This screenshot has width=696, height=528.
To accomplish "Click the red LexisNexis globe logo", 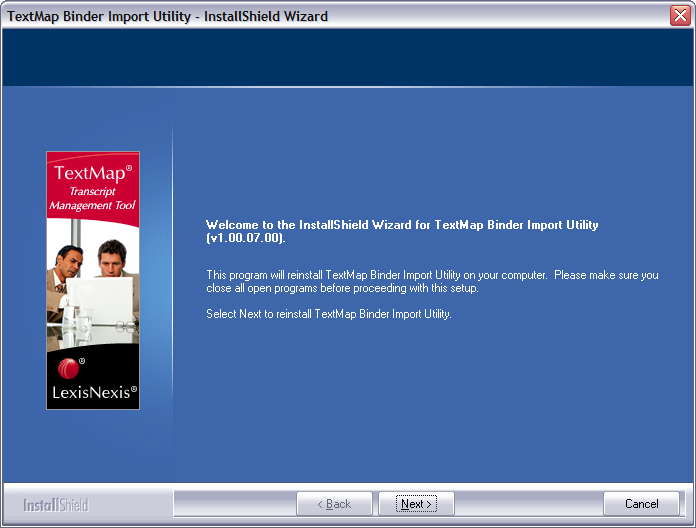I will tap(68, 368).
